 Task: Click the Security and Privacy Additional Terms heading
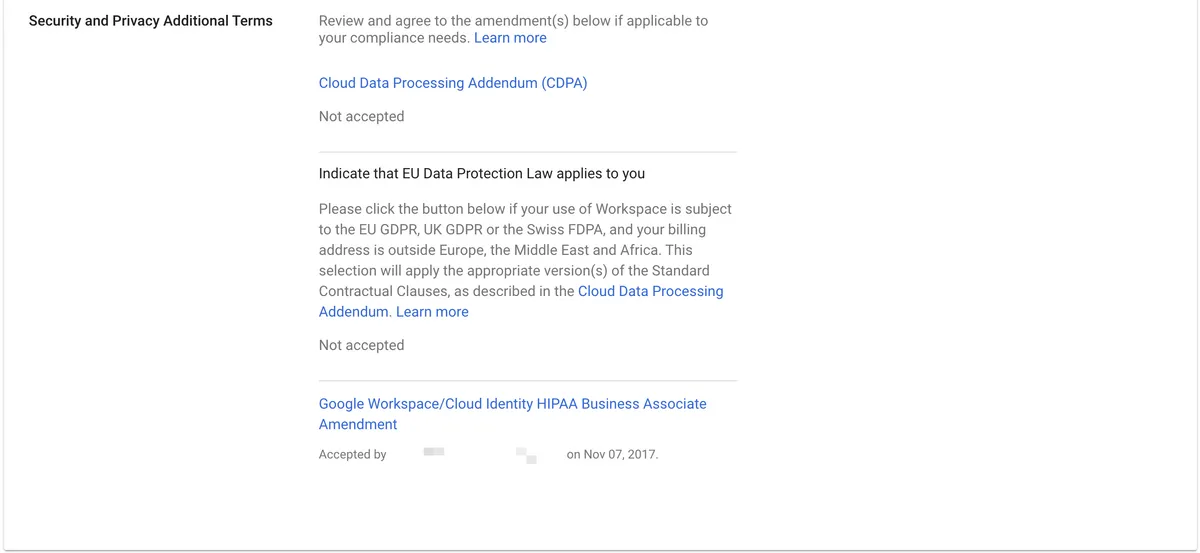(x=151, y=20)
